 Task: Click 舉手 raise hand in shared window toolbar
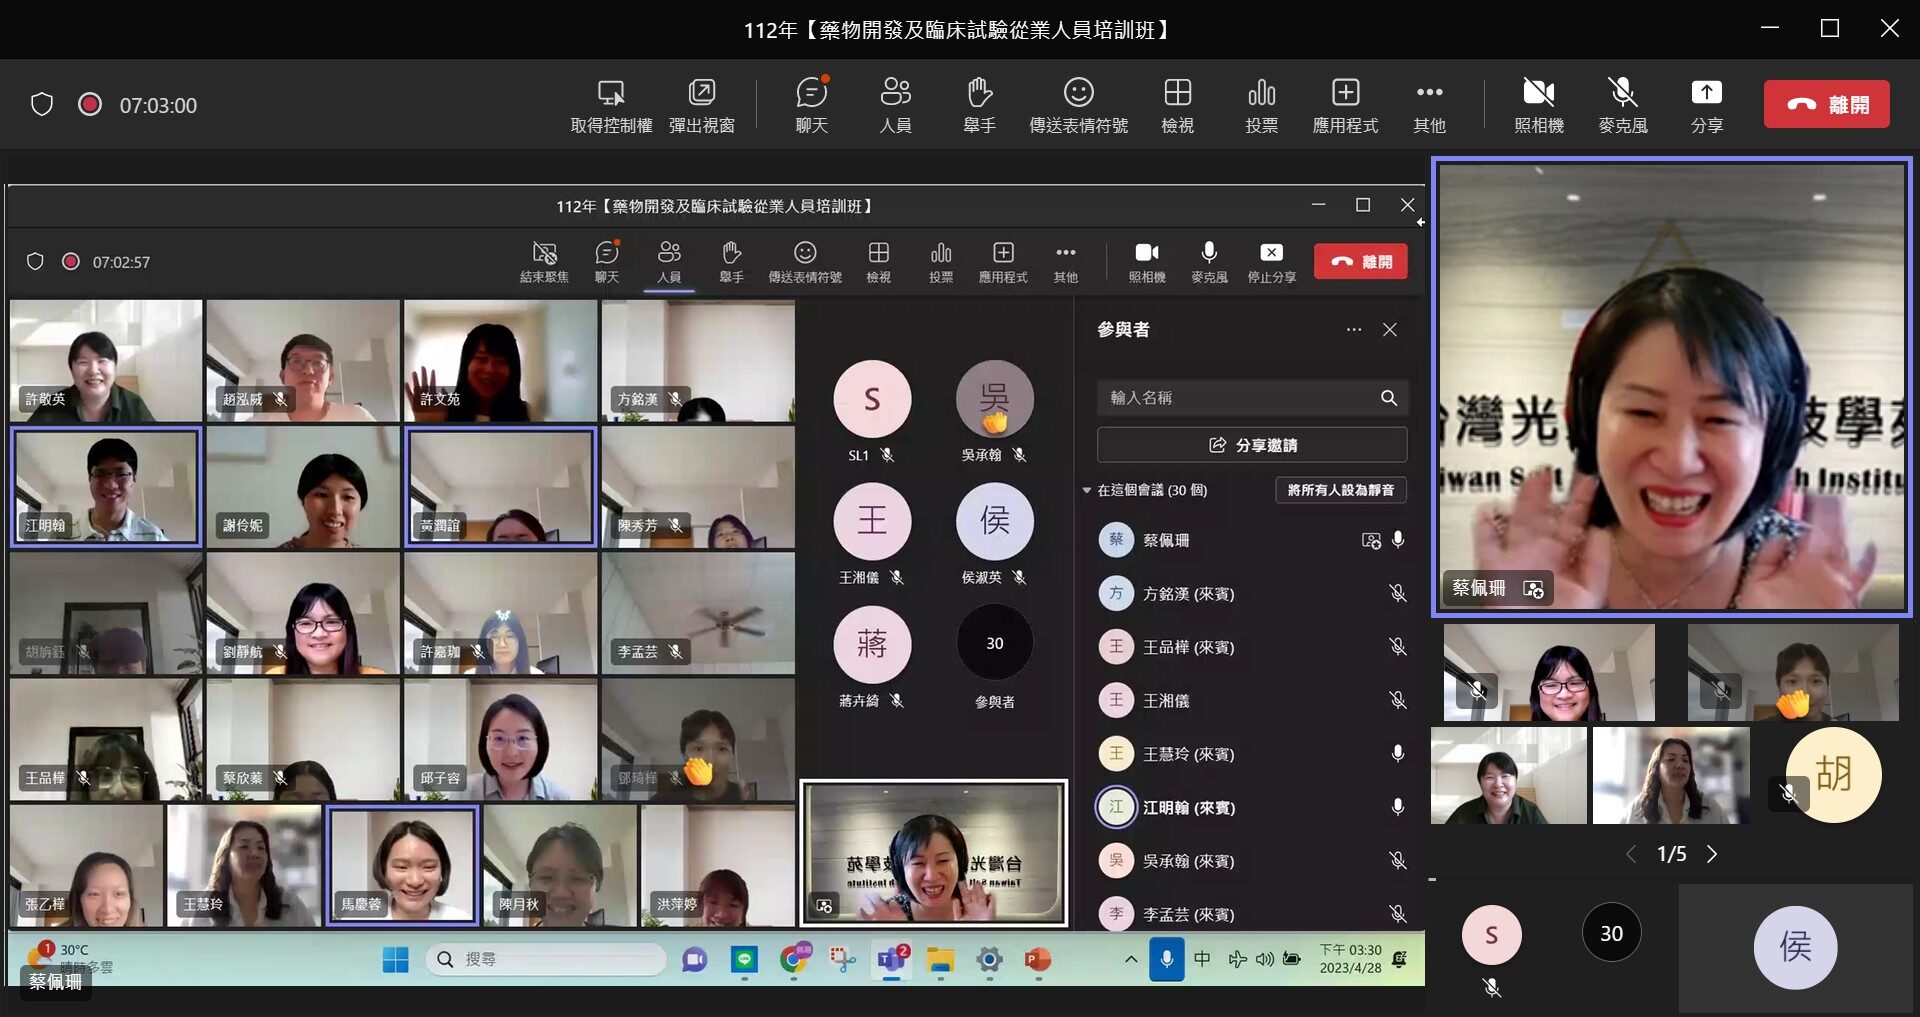pos(731,262)
